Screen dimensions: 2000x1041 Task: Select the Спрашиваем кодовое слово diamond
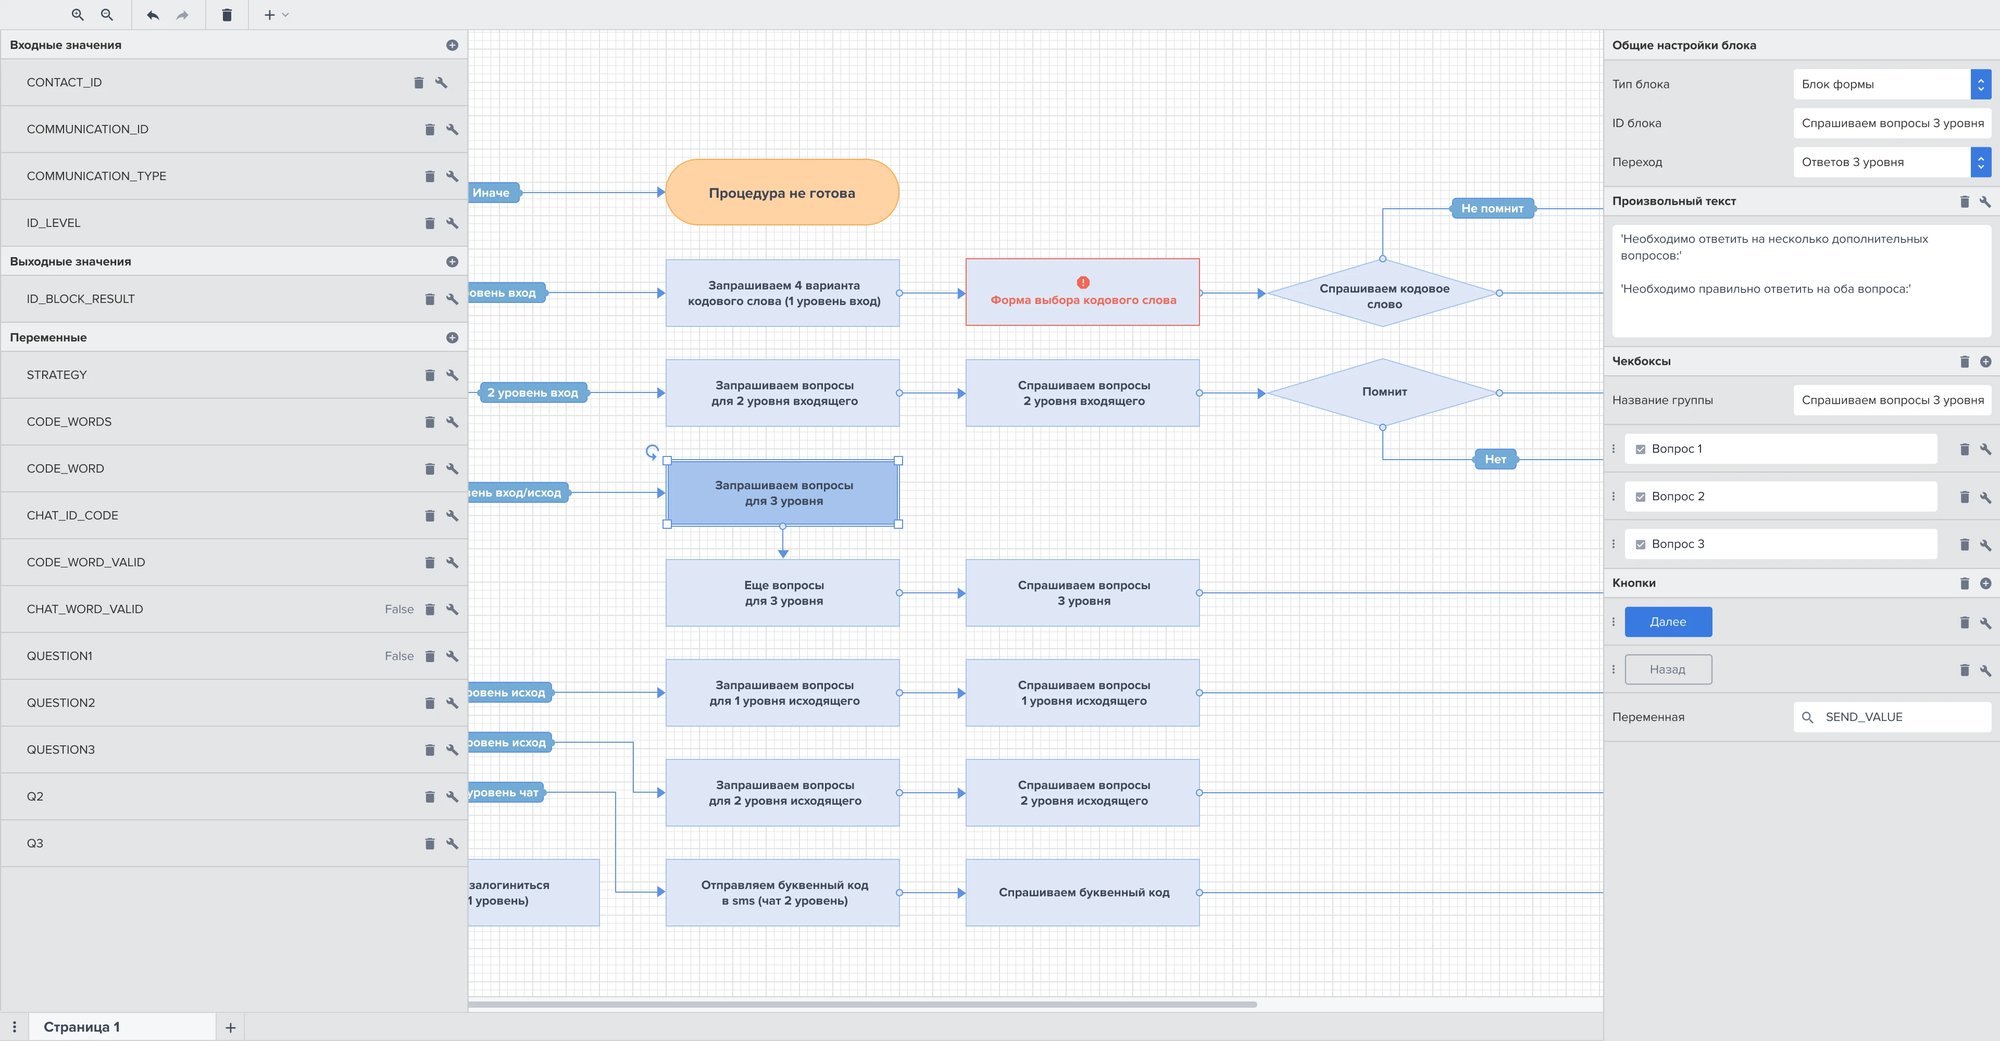[1383, 294]
